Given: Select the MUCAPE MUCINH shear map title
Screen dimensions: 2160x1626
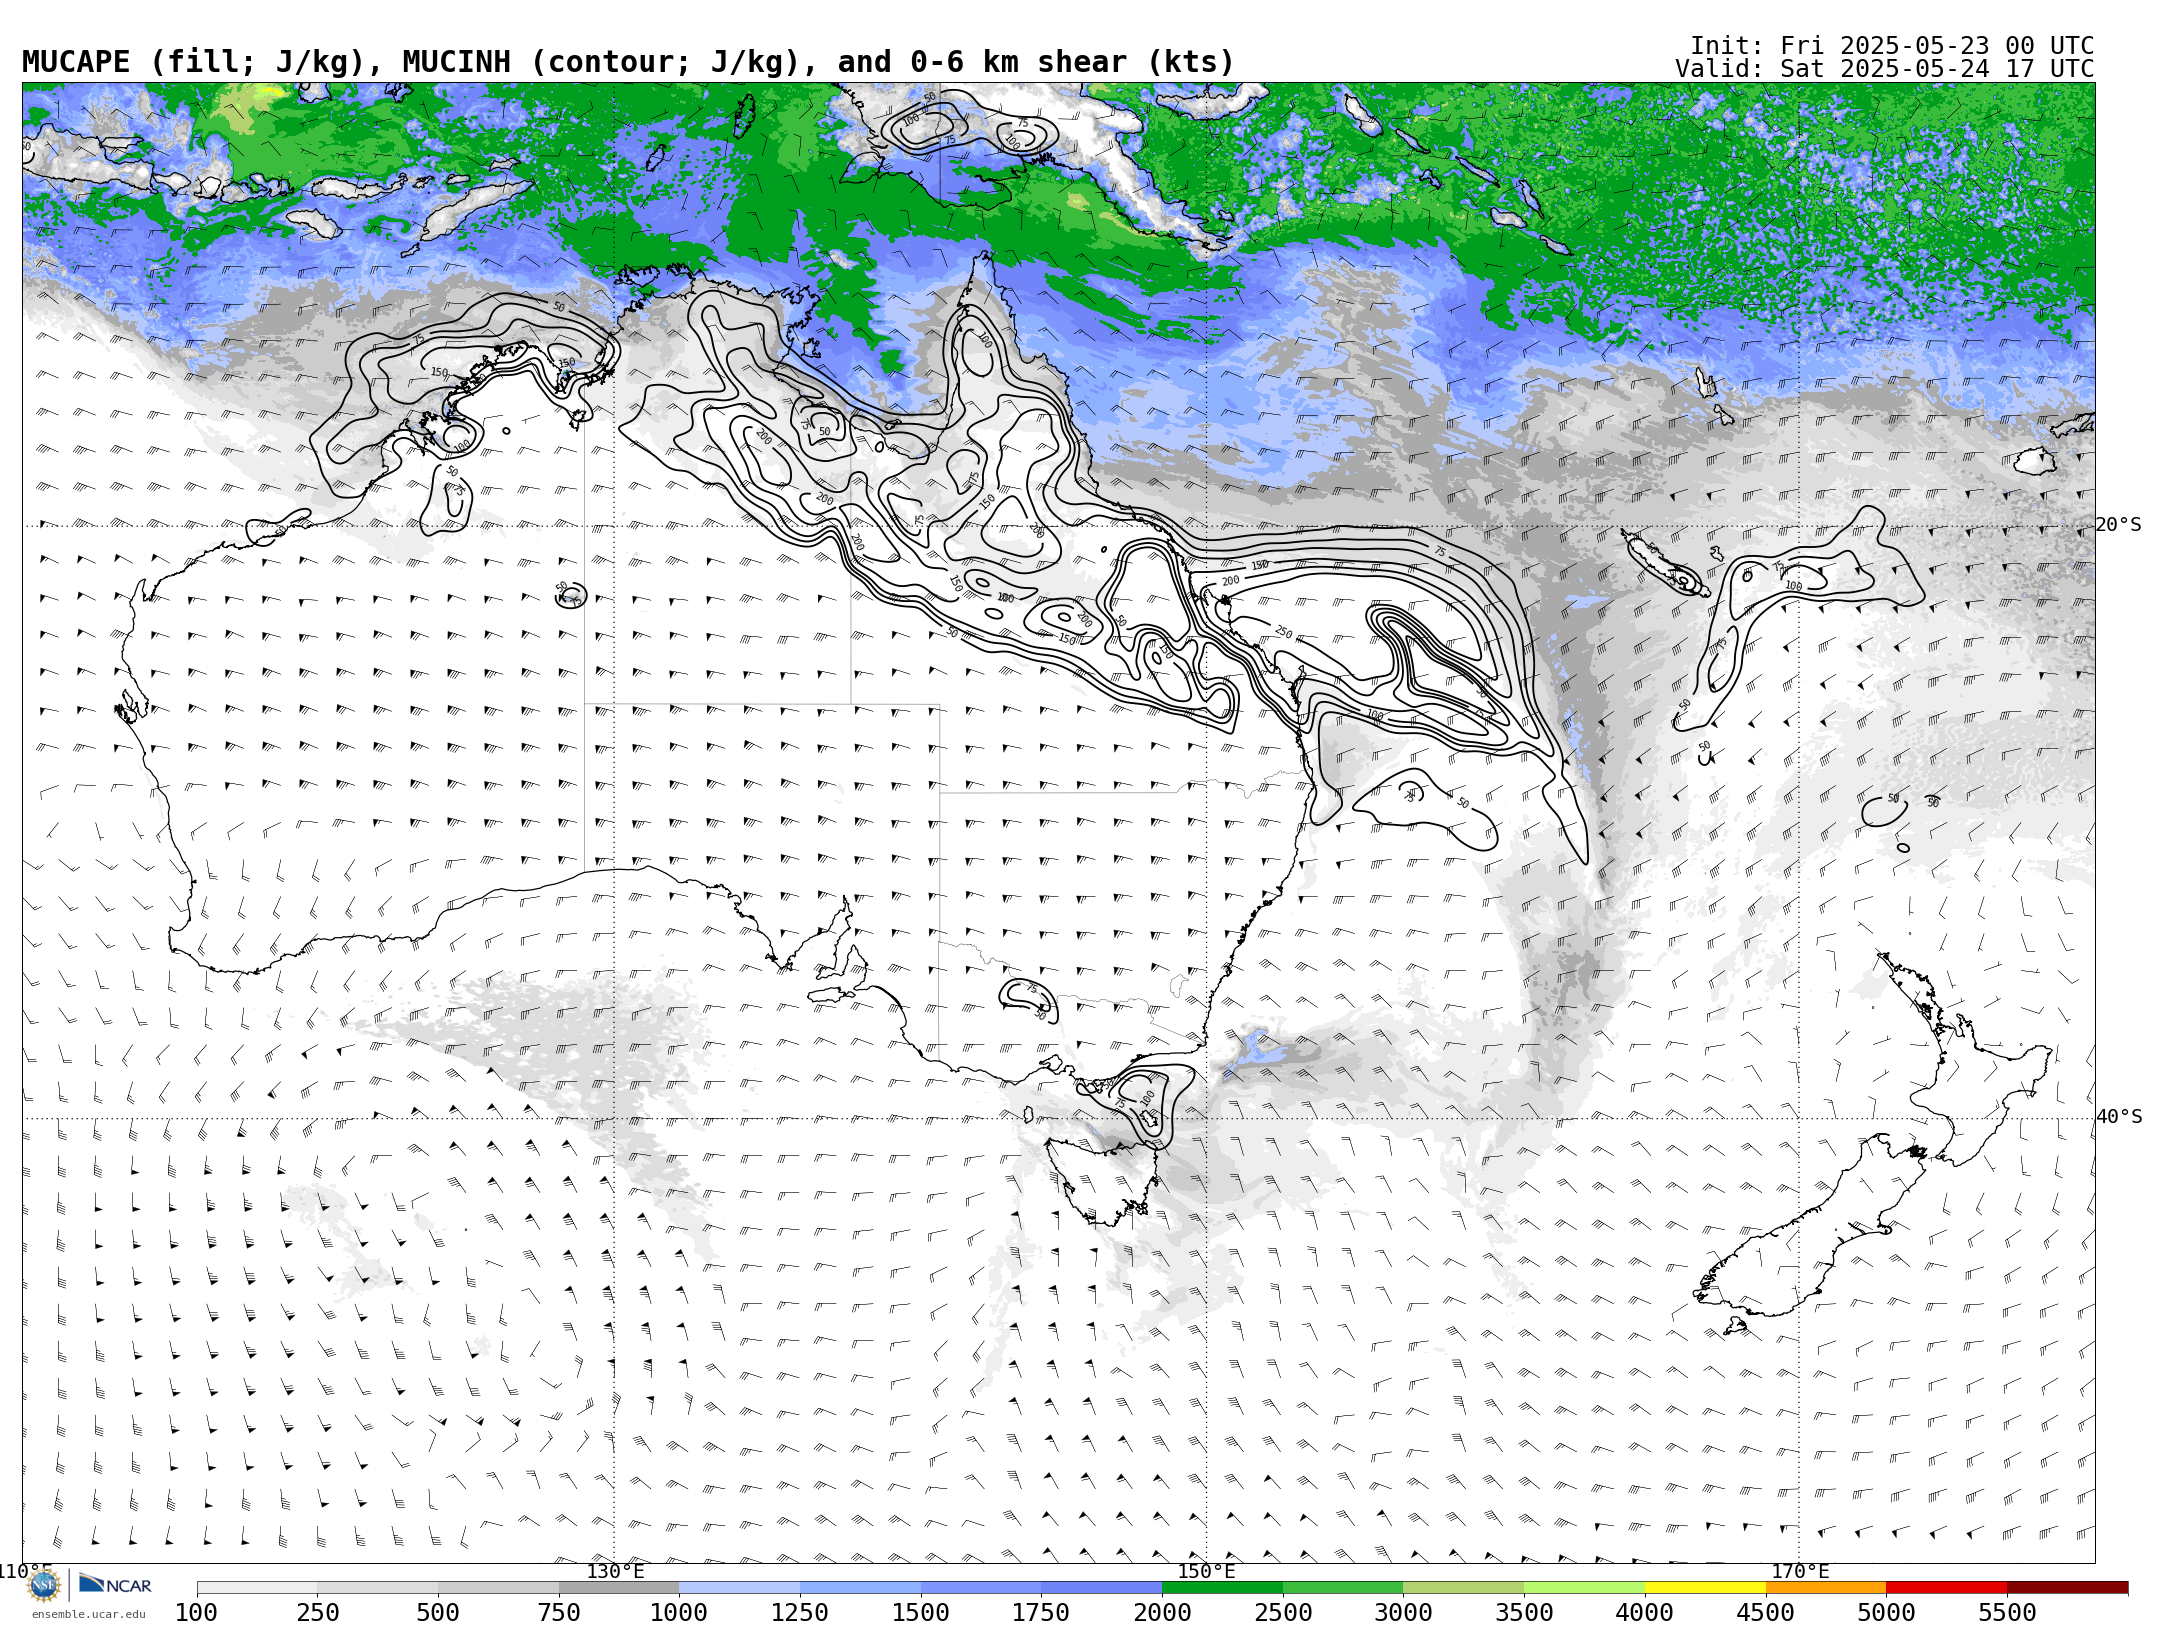Looking at the screenshot, I should (x=628, y=62).
